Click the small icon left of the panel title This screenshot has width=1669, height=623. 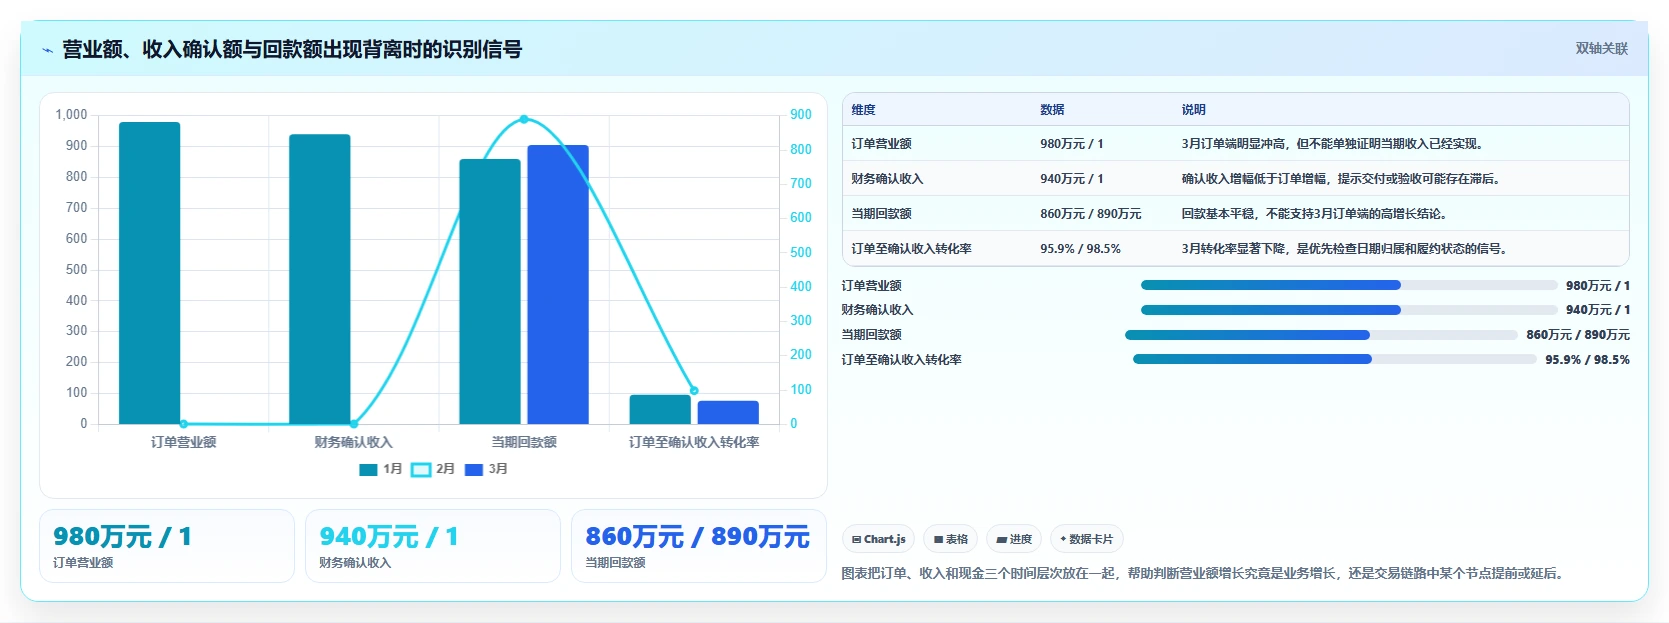coord(47,50)
